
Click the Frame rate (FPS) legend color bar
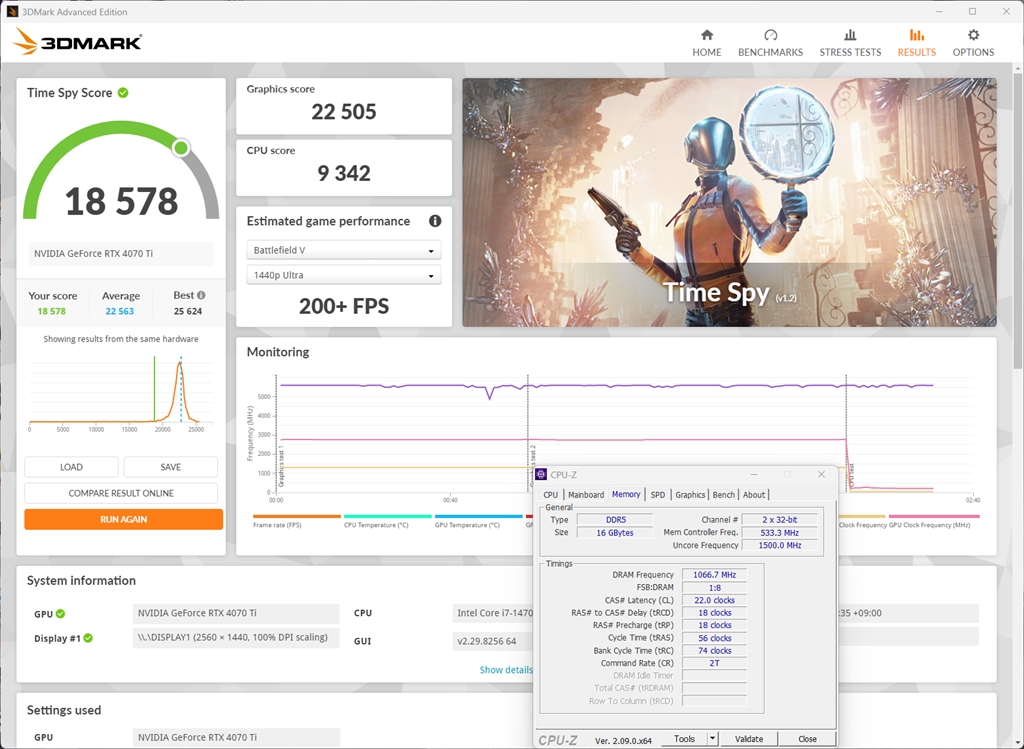(296, 517)
